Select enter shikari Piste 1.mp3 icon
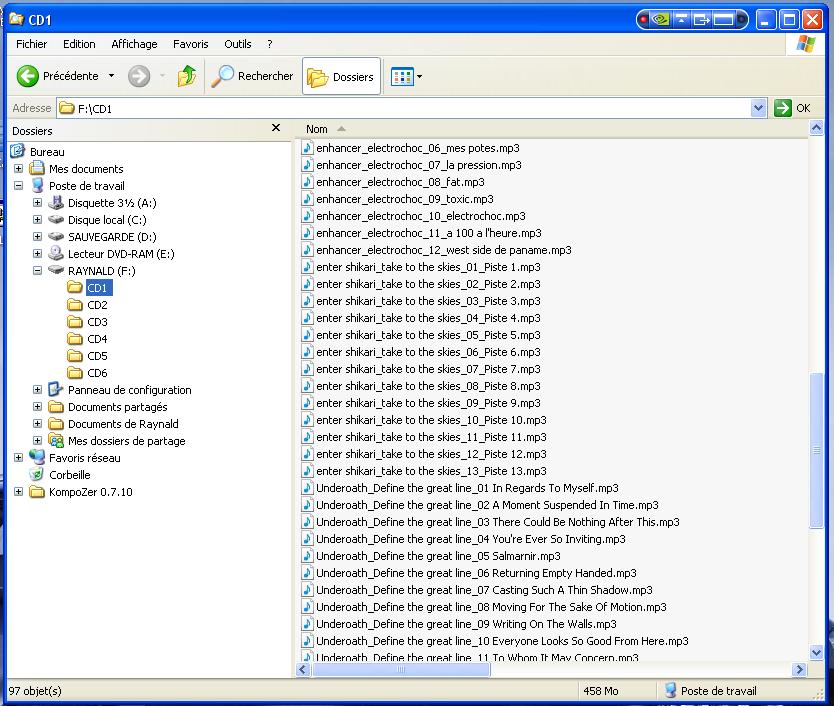This screenshot has width=834, height=706. [307, 267]
